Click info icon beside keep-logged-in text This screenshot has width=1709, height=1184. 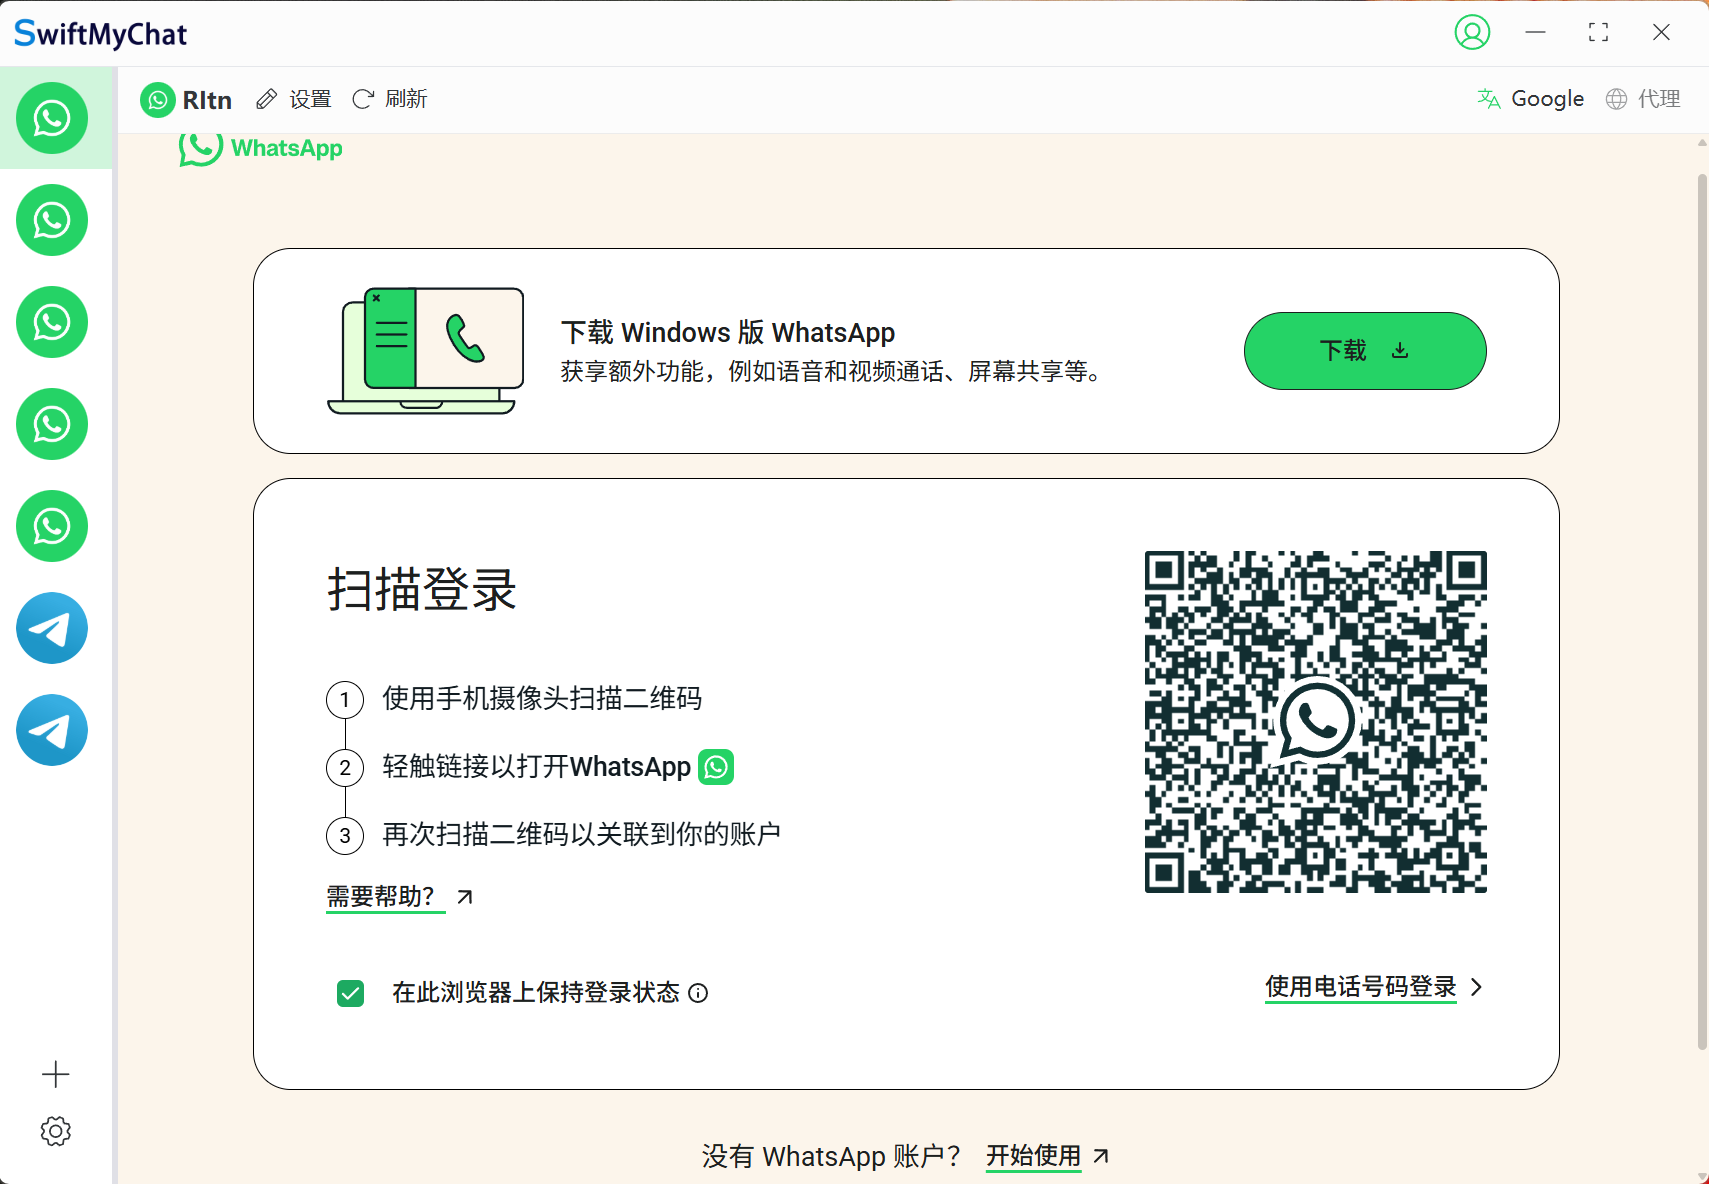pos(699,993)
